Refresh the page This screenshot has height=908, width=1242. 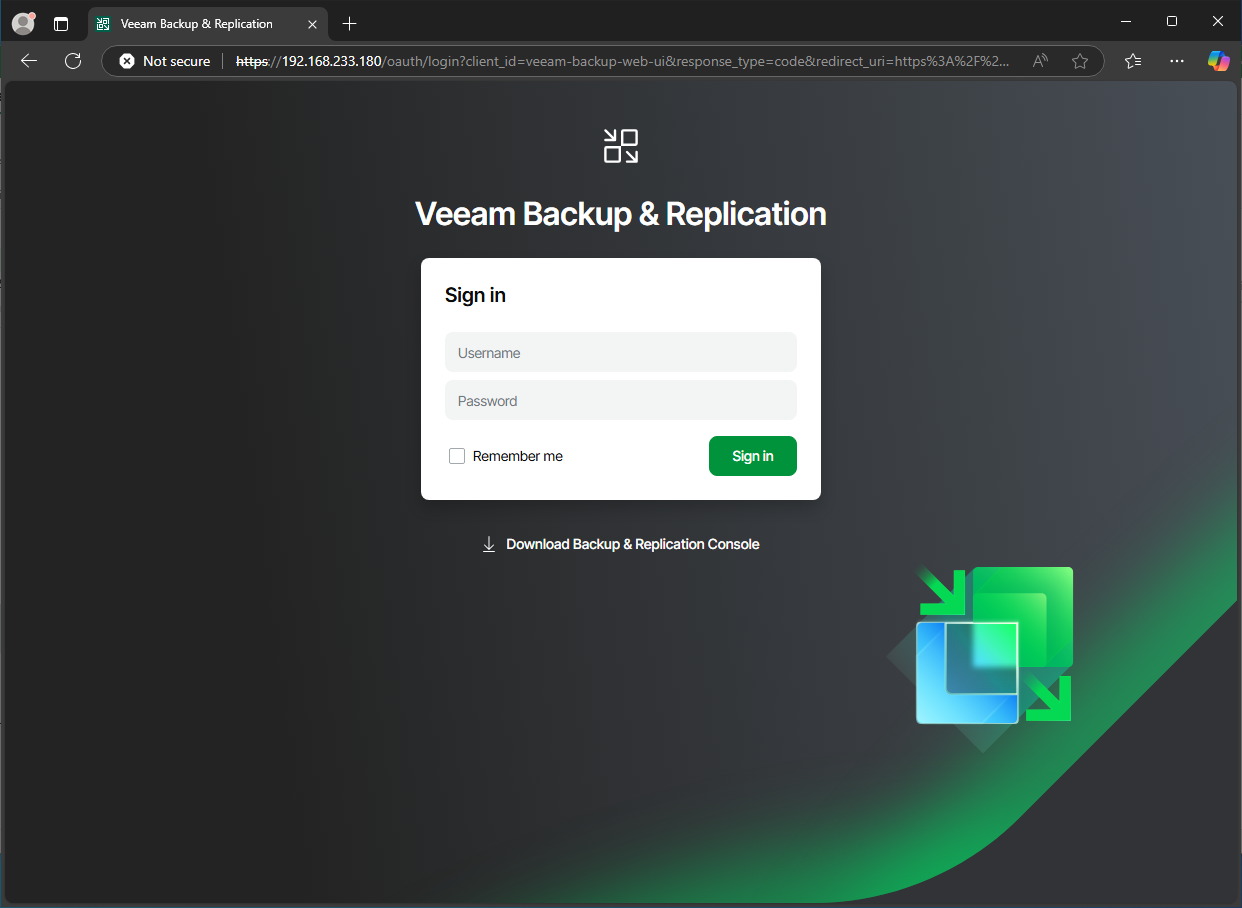(73, 61)
